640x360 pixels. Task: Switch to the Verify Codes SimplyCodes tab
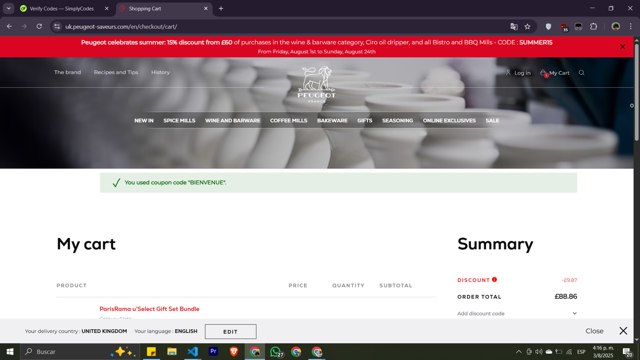[61, 8]
